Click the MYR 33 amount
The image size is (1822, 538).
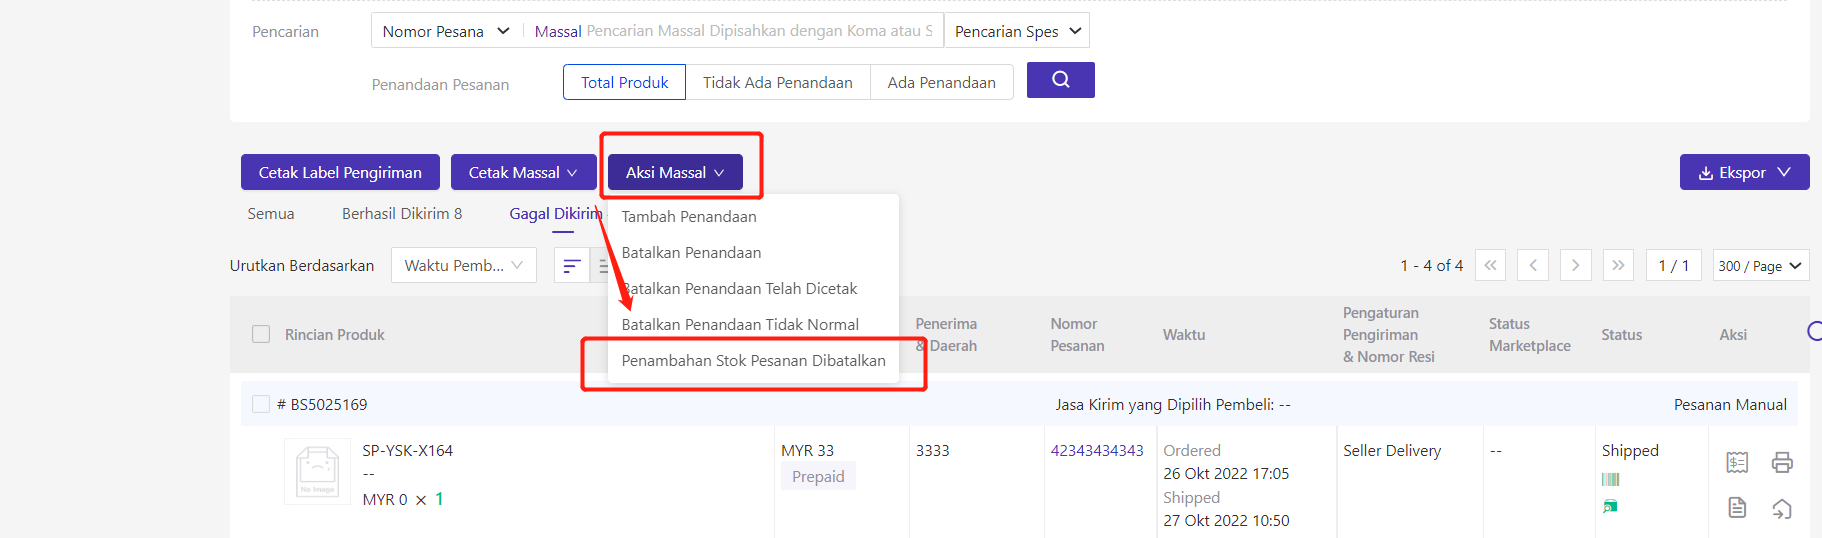[x=807, y=450]
